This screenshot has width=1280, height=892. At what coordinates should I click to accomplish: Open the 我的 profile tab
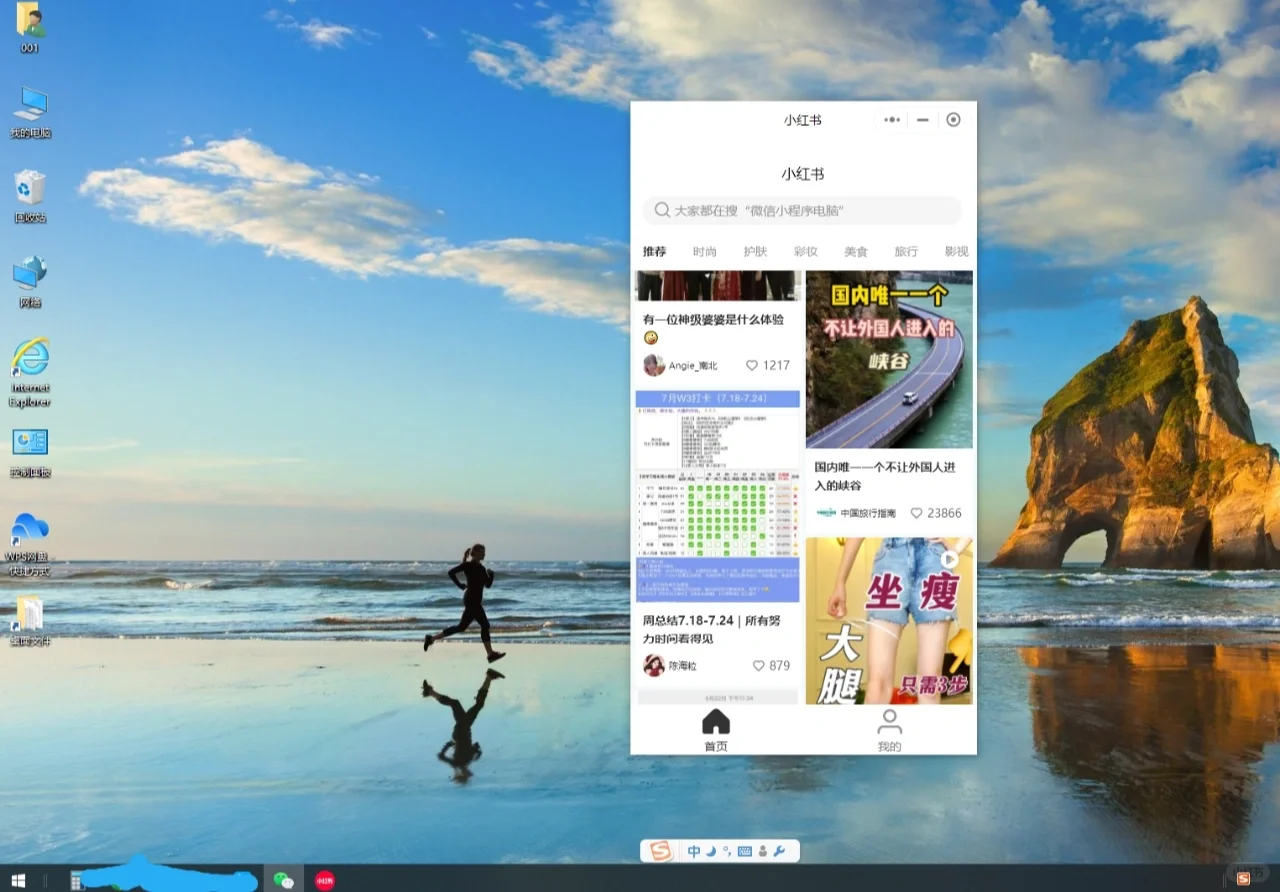point(889,731)
